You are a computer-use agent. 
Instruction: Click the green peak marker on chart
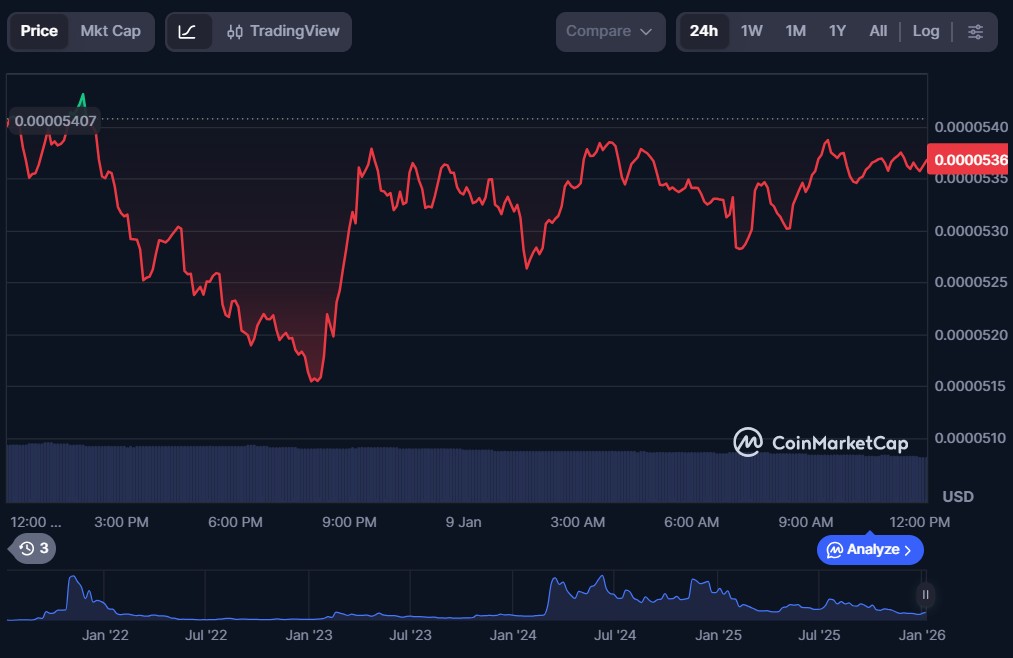[83, 100]
